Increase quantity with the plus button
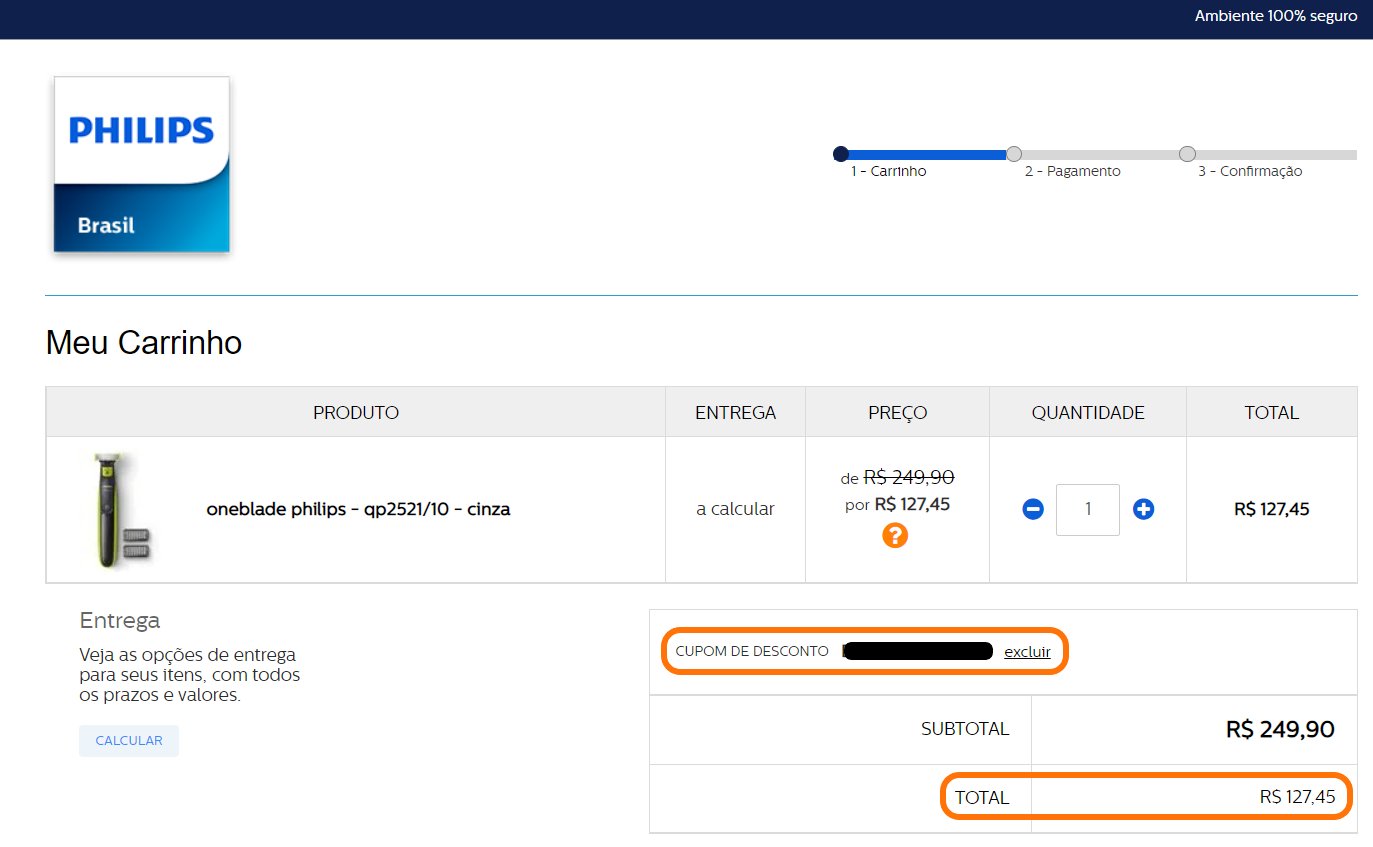This screenshot has width=1373, height=847. coord(1143,509)
